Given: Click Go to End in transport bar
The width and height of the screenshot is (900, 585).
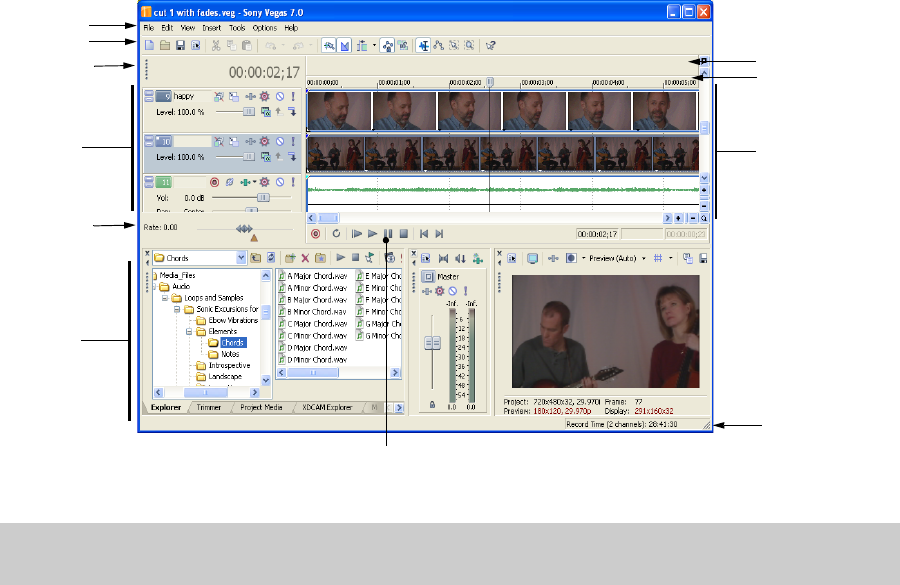Looking at the screenshot, I should pos(439,234).
